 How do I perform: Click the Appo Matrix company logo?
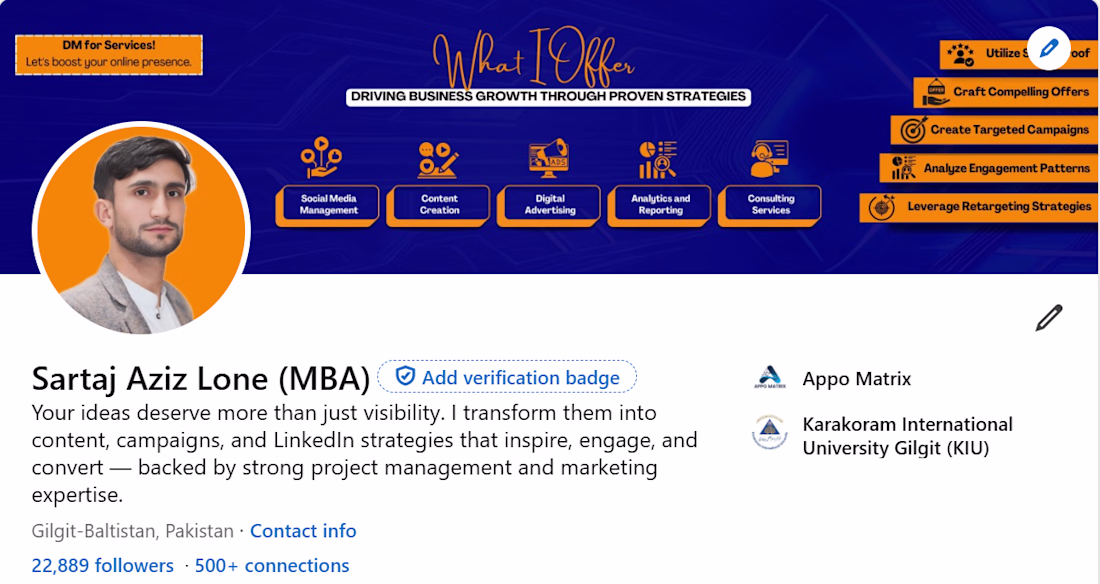tap(770, 379)
